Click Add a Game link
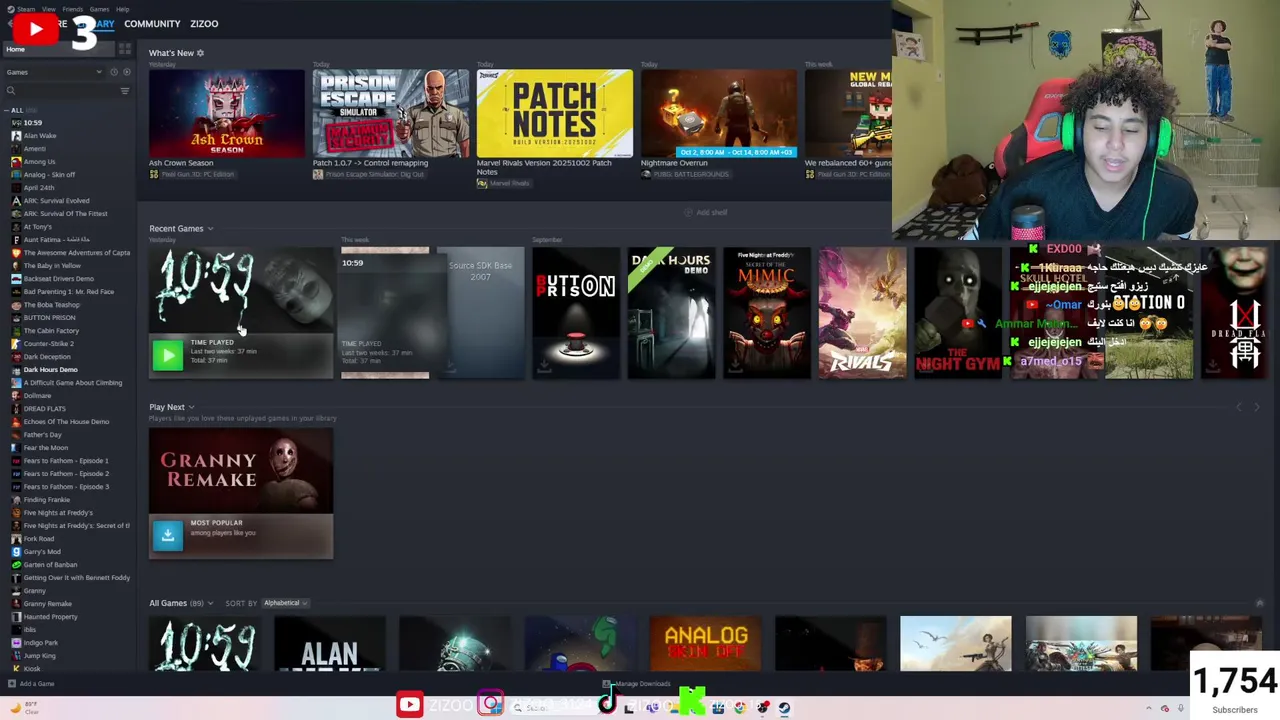This screenshot has height=720, width=1280. point(37,684)
